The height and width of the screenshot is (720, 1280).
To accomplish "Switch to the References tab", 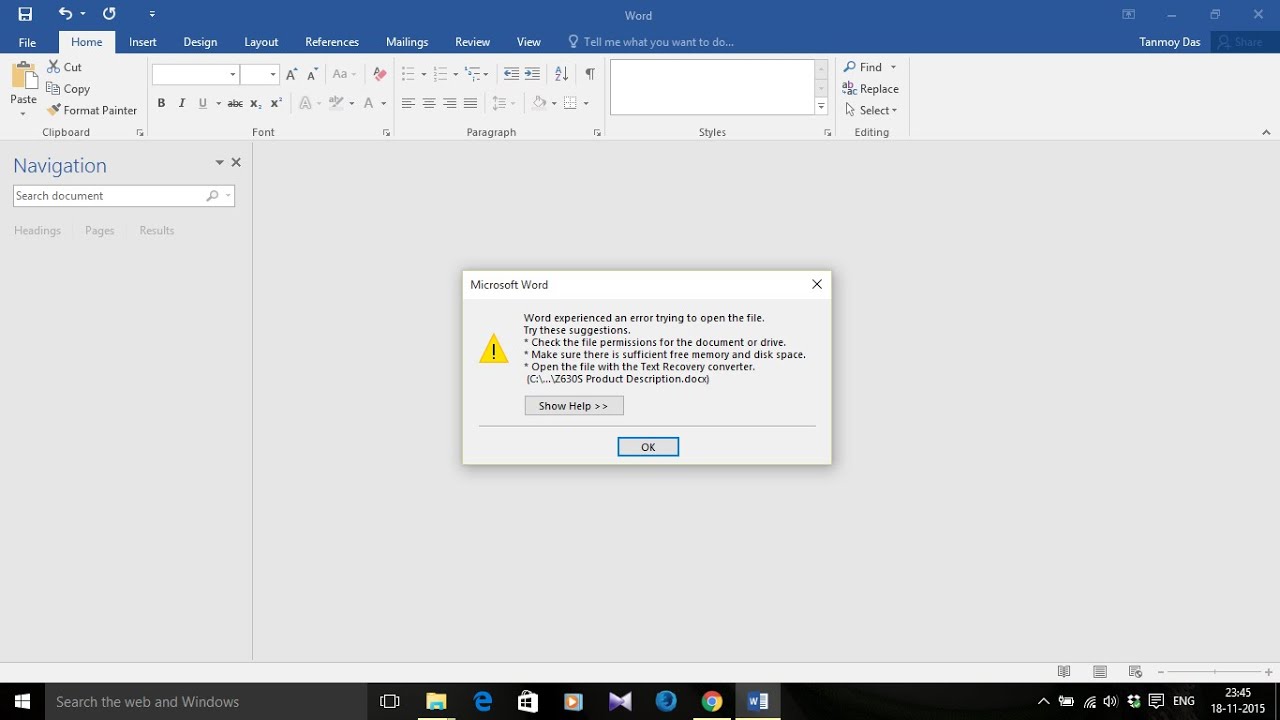I will click(332, 42).
